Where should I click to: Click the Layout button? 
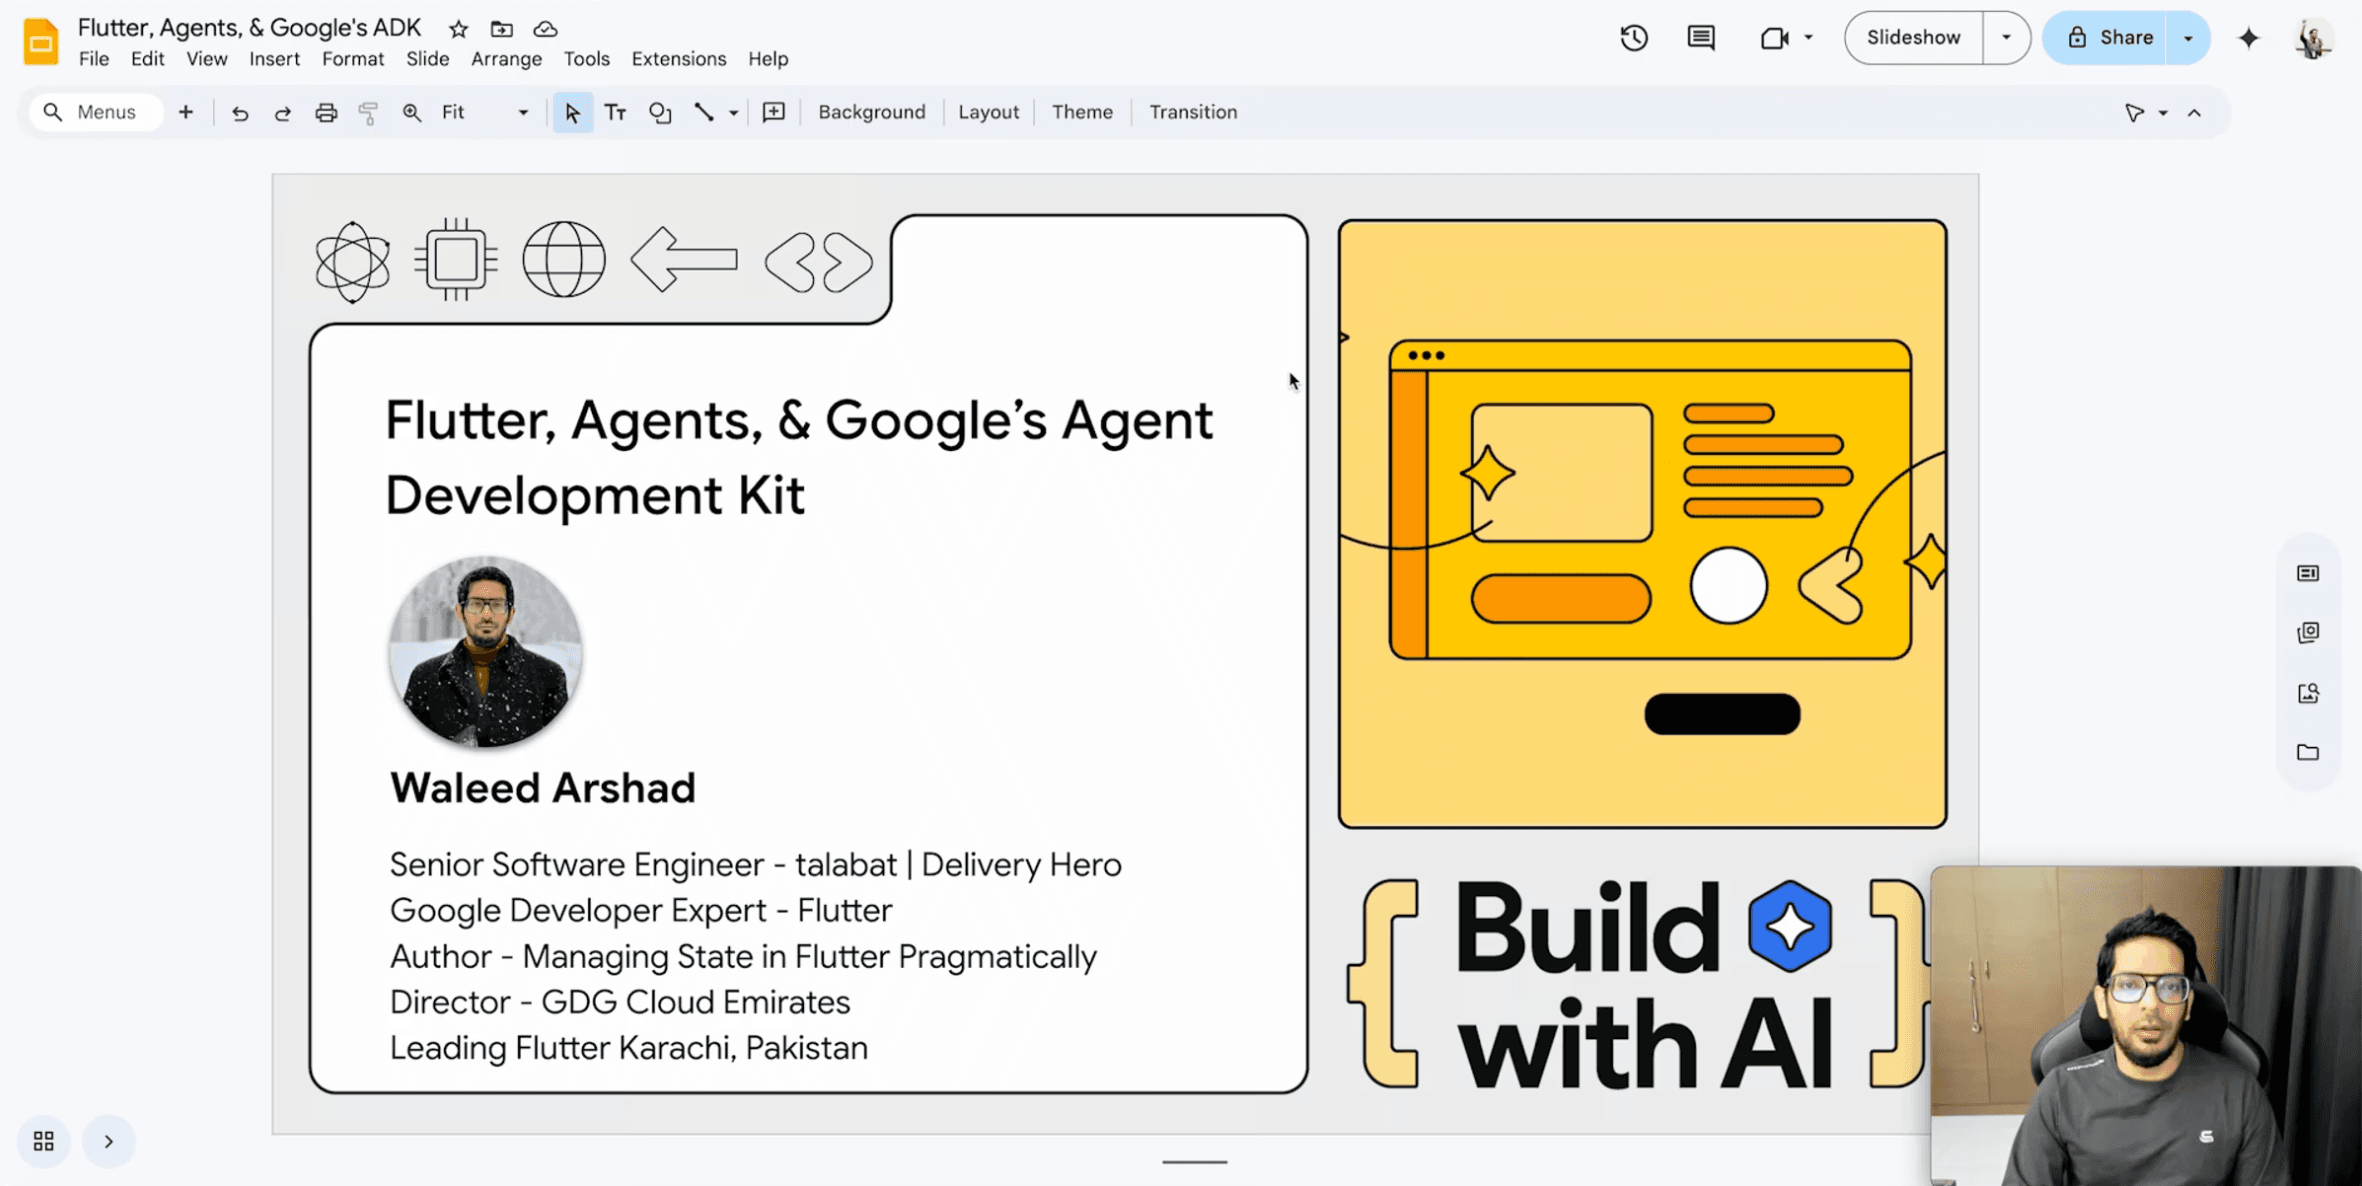(x=989, y=112)
